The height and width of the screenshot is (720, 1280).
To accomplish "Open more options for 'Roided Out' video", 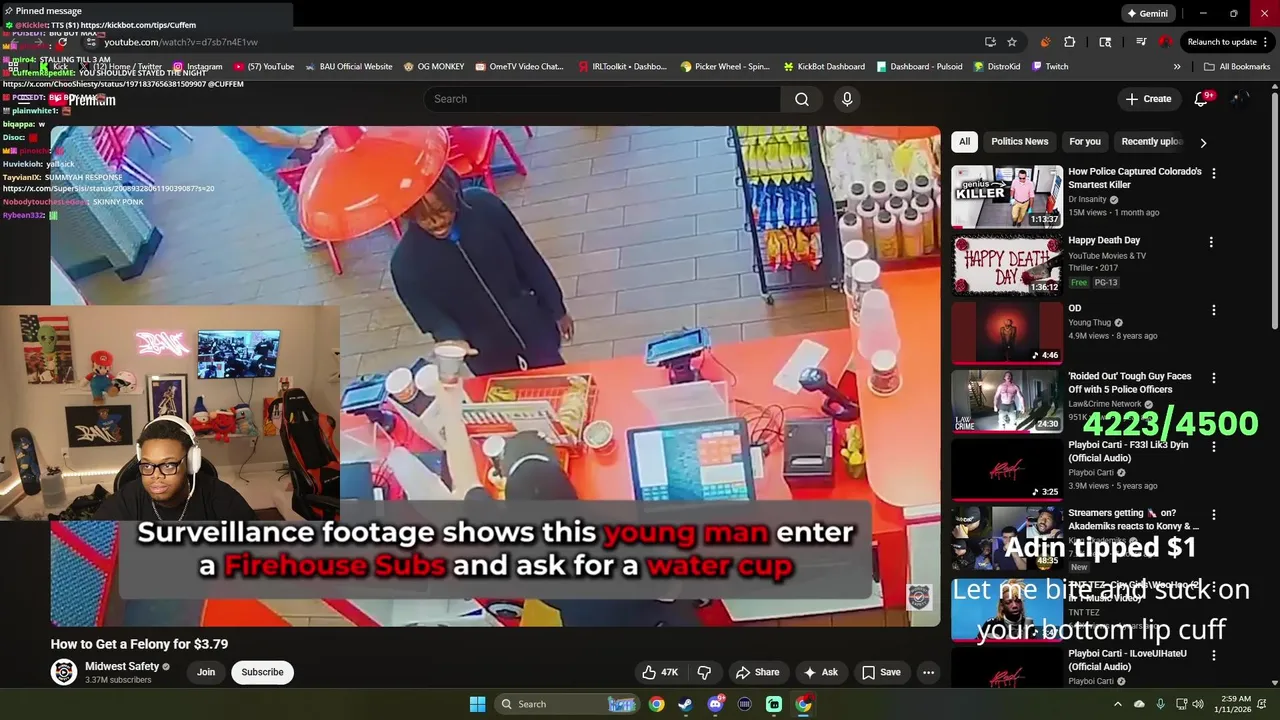I will 1213,378.
